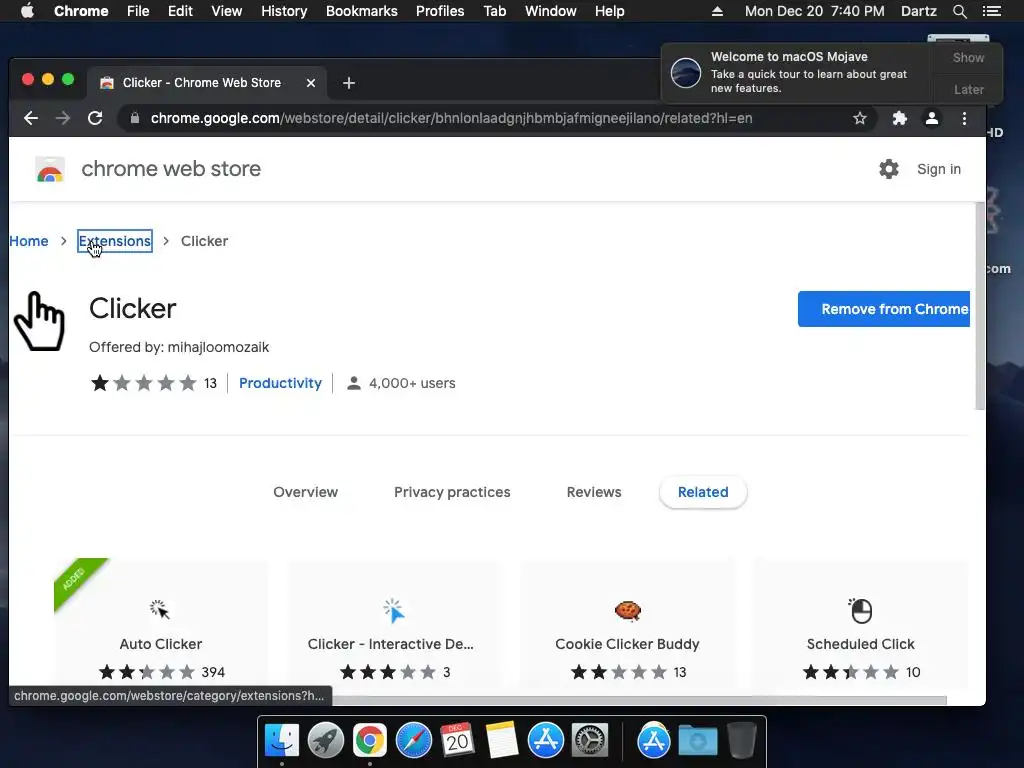Open Launchpad rocket in the Dock
This screenshot has height=768, width=1024.
pyautogui.click(x=326, y=741)
